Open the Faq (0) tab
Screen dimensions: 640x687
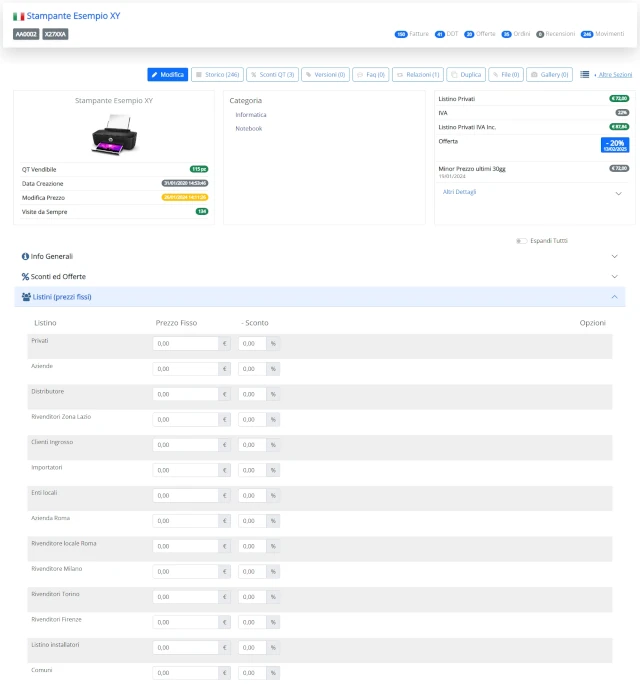click(371, 74)
